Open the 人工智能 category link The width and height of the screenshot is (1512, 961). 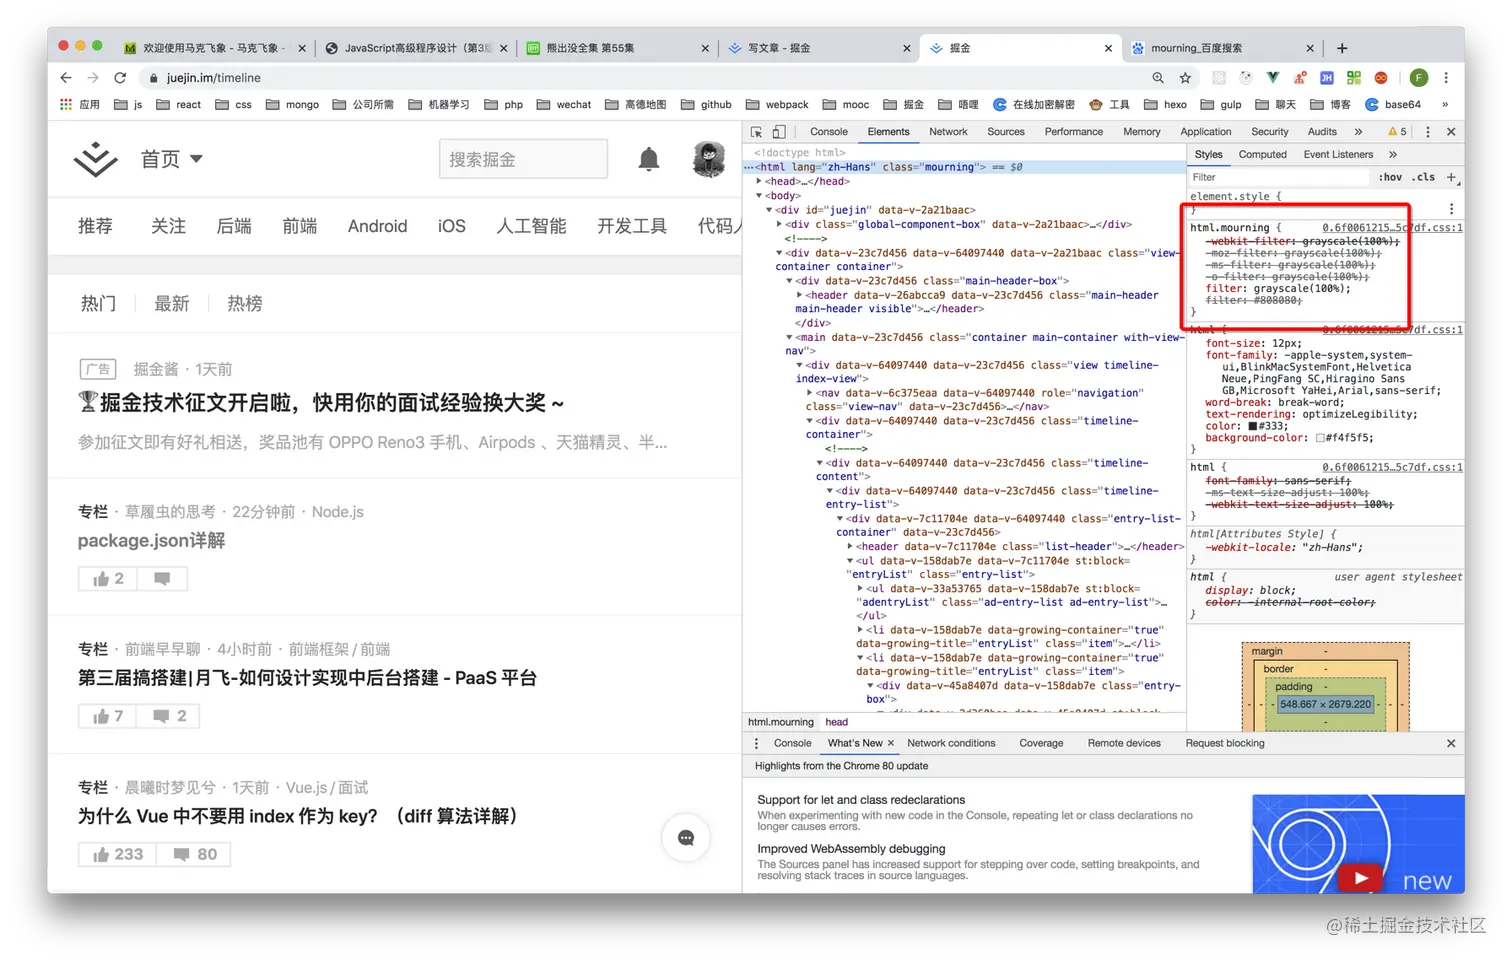(x=531, y=226)
